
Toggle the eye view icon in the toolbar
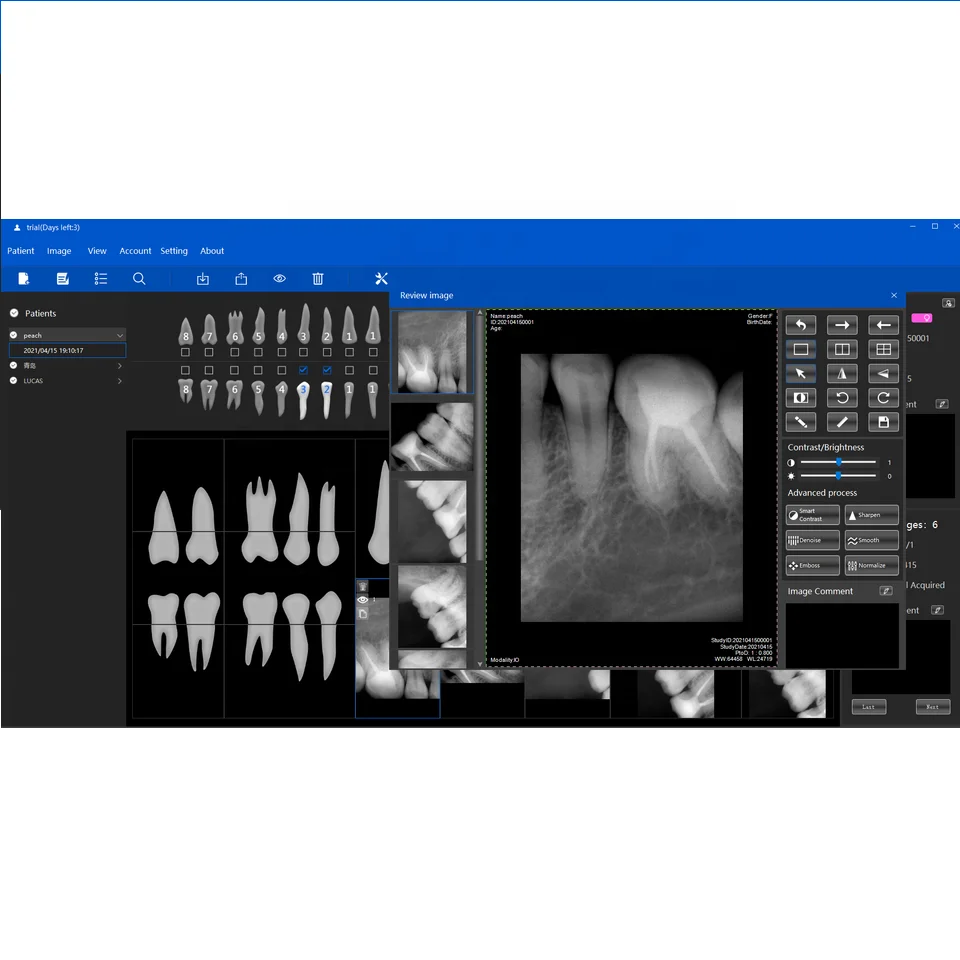tap(279, 279)
